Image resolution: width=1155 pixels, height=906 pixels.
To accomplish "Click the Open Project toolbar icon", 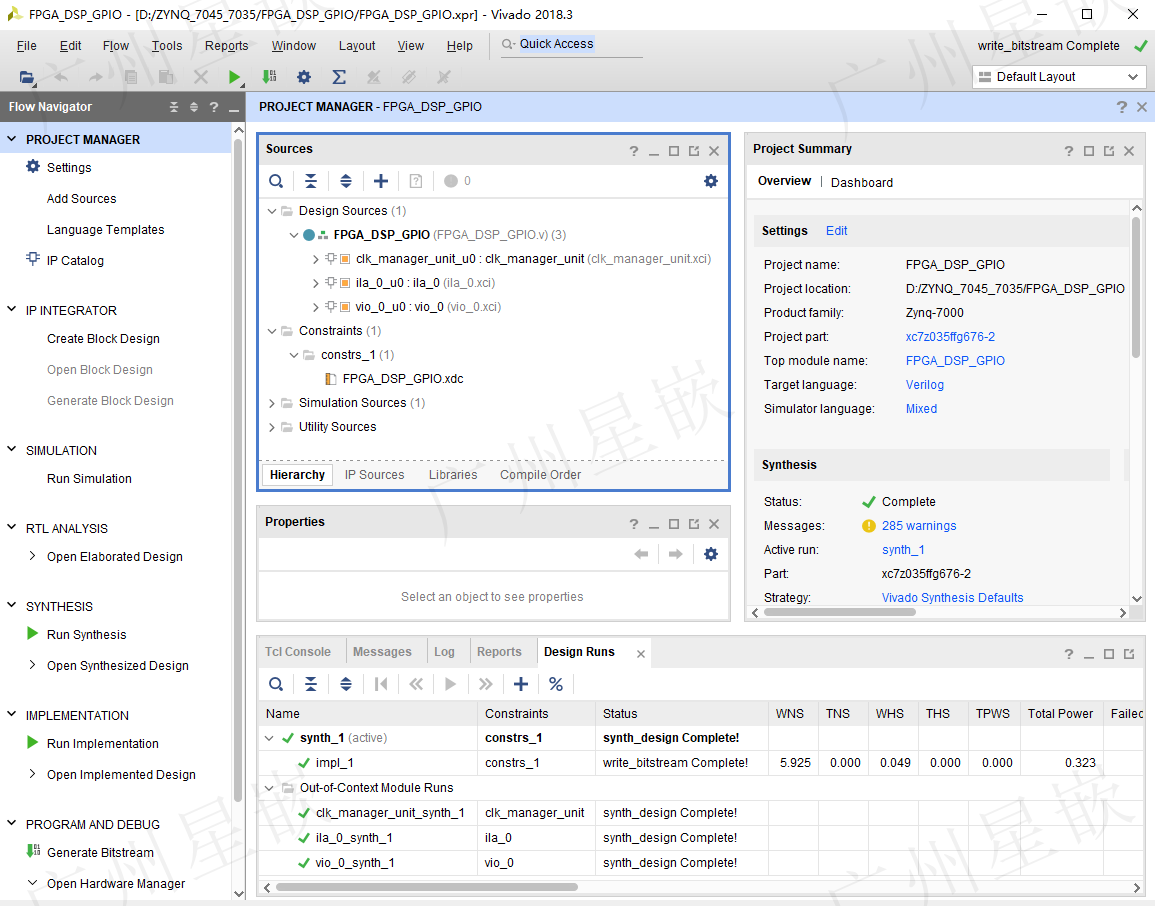I will click(x=27, y=77).
